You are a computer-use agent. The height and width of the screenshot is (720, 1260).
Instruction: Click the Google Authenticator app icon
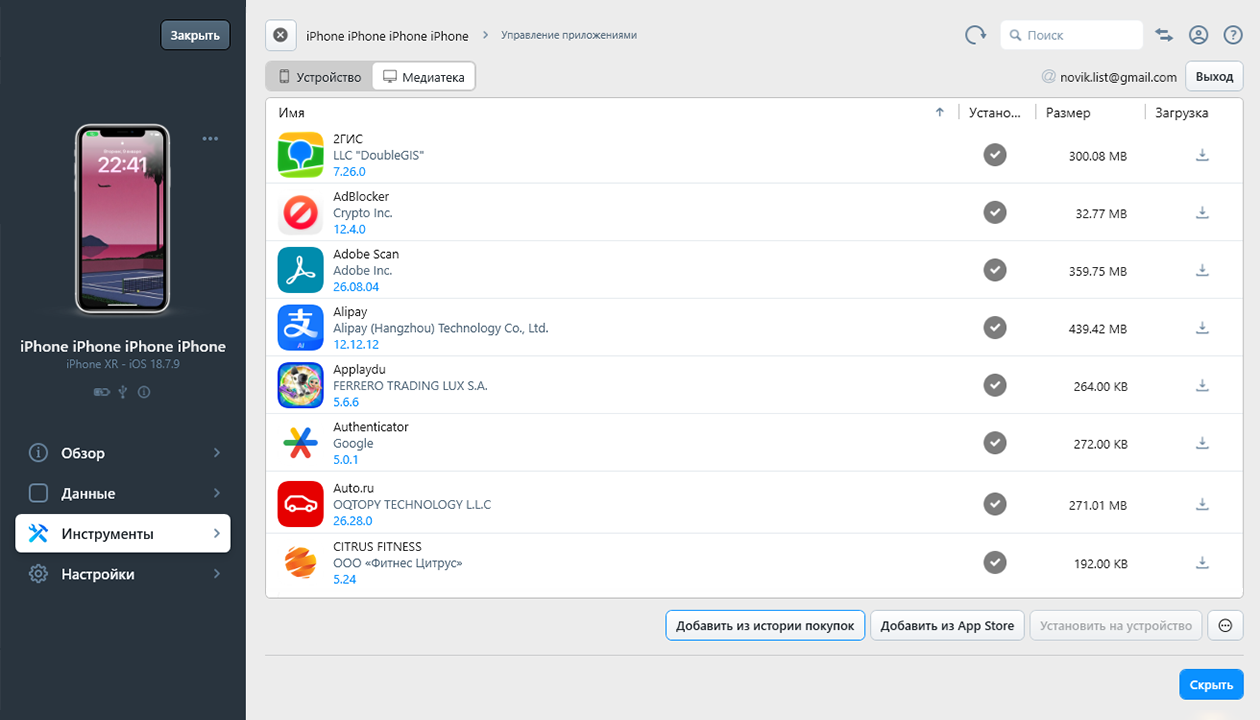[300, 443]
